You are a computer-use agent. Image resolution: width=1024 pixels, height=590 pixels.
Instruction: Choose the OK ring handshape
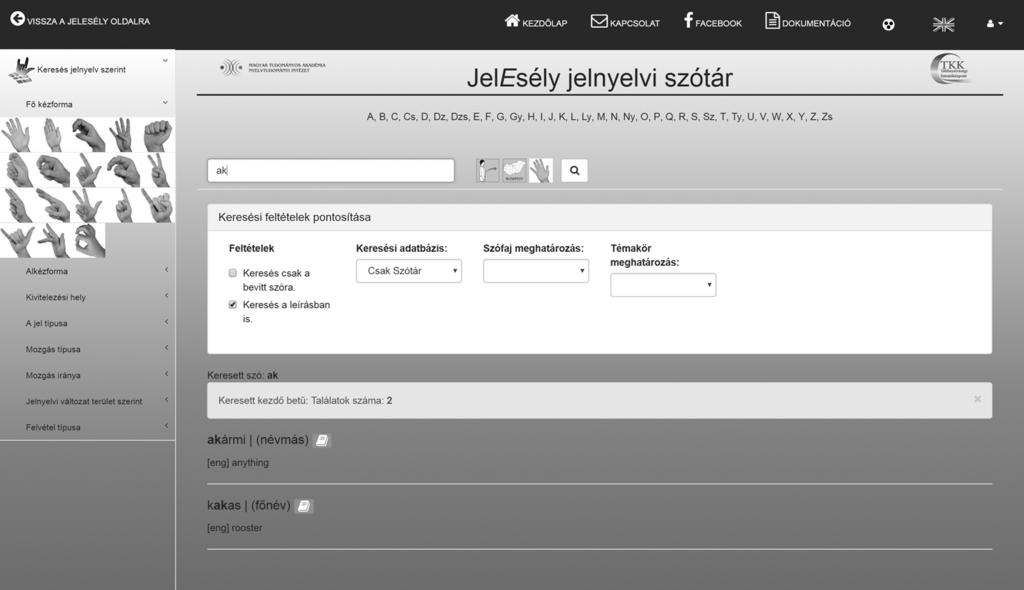pyautogui.click(x=88, y=240)
